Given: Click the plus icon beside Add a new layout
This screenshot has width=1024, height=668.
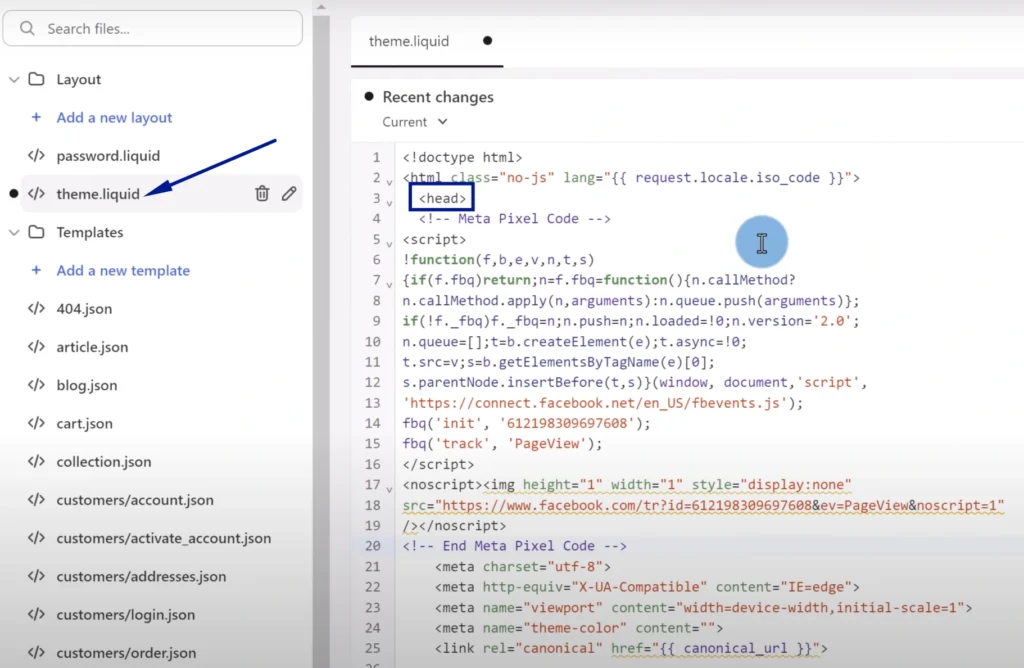Looking at the screenshot, I should point(37,118).
